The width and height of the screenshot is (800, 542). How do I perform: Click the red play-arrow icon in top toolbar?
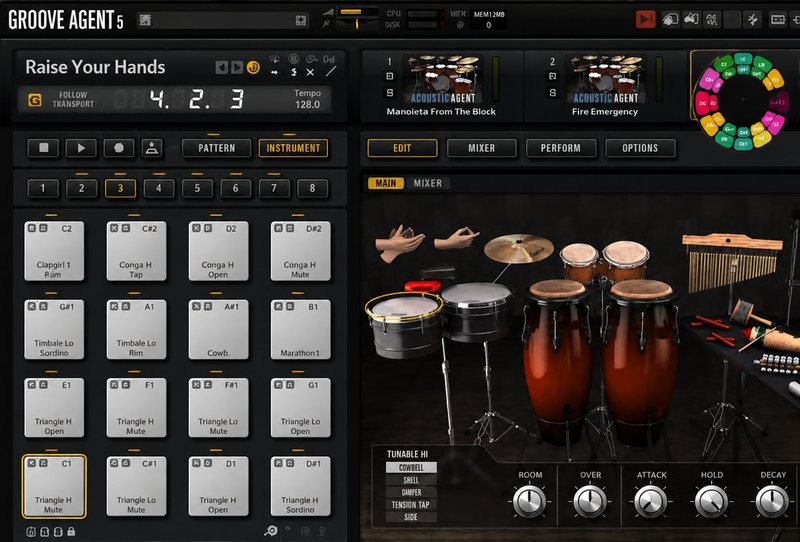645,19
